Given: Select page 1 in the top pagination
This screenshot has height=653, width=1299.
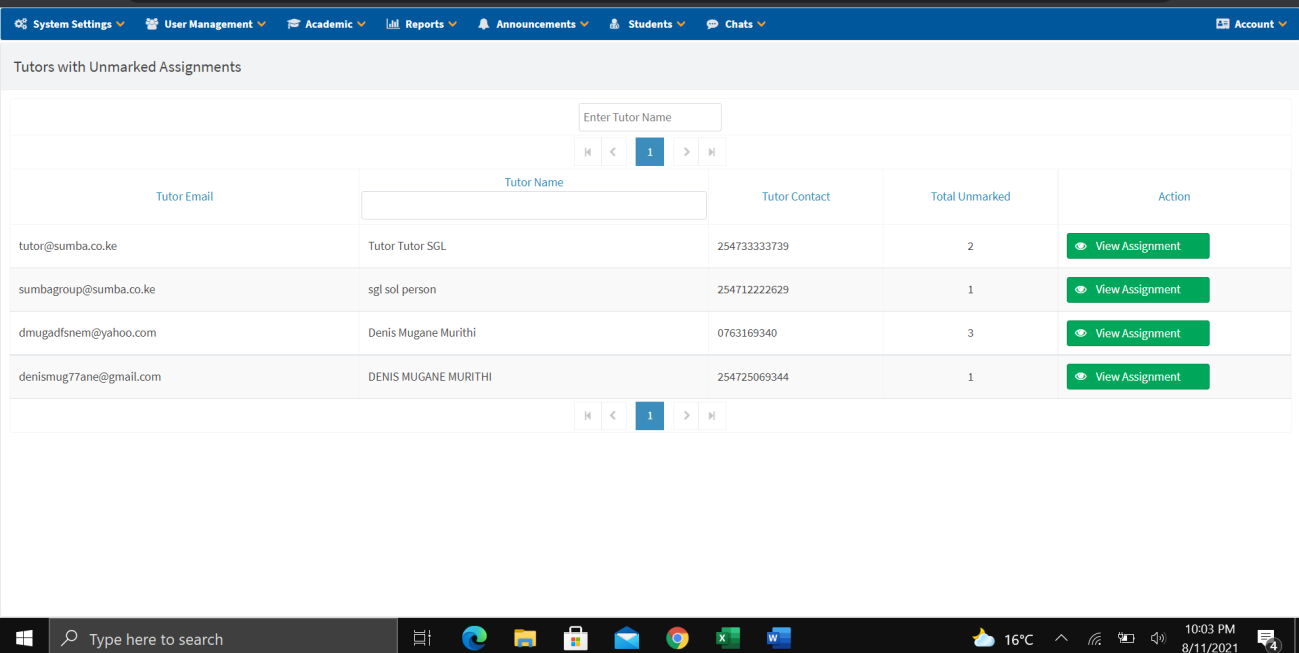Looking at the screenshot, I should (x=650, y=152).
